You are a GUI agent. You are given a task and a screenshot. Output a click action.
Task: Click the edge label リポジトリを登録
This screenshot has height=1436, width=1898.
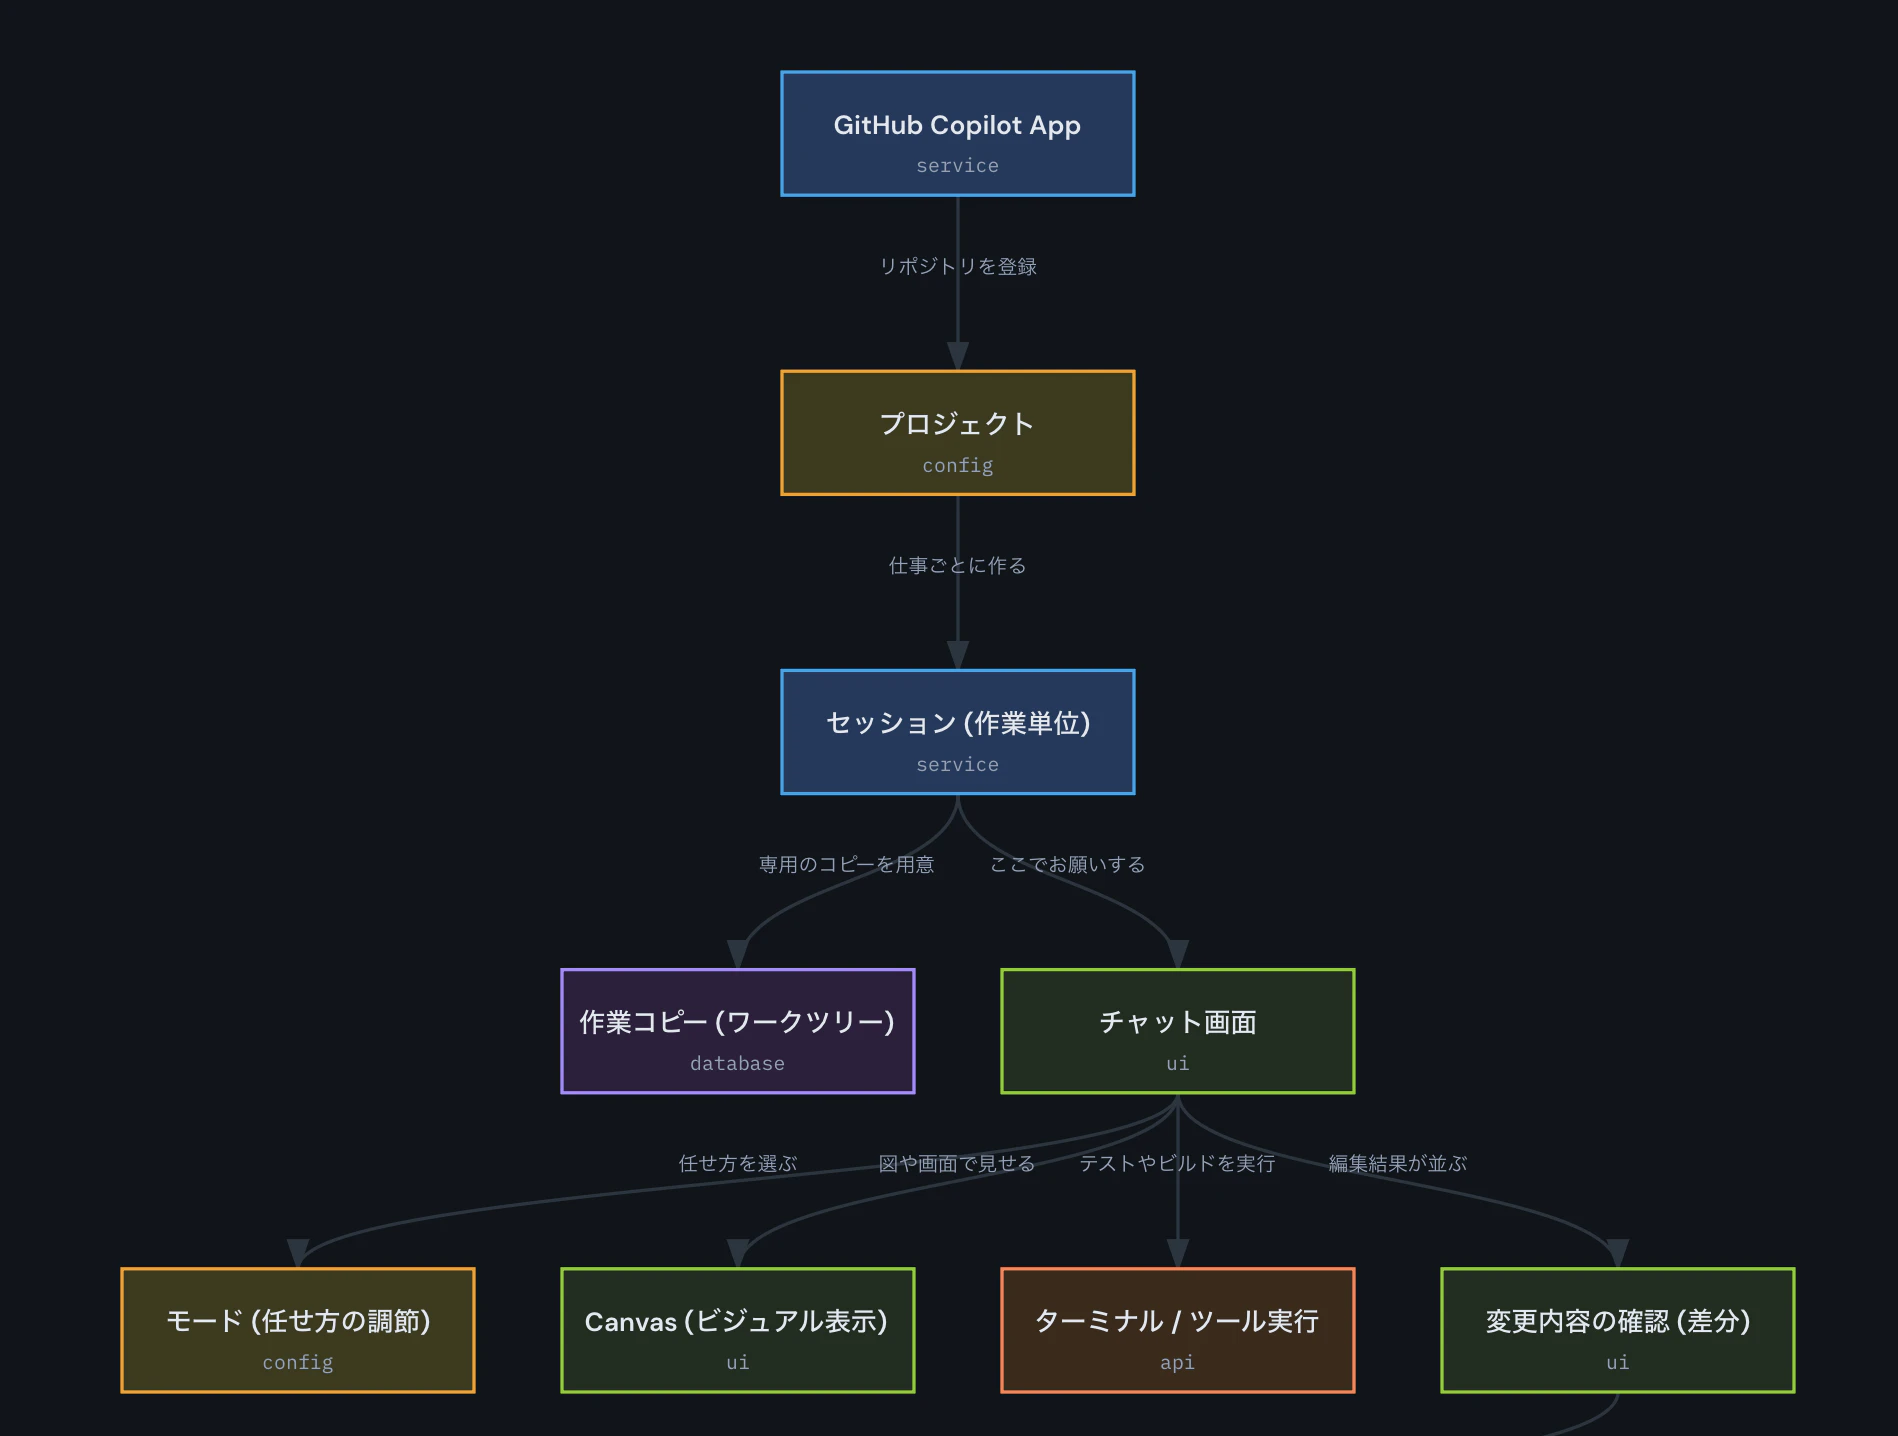[x=958, y=266]
